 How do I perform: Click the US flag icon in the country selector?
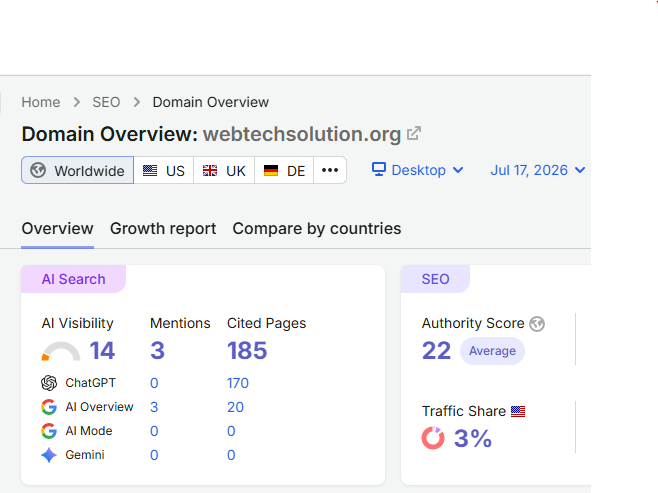click(150, 170)
